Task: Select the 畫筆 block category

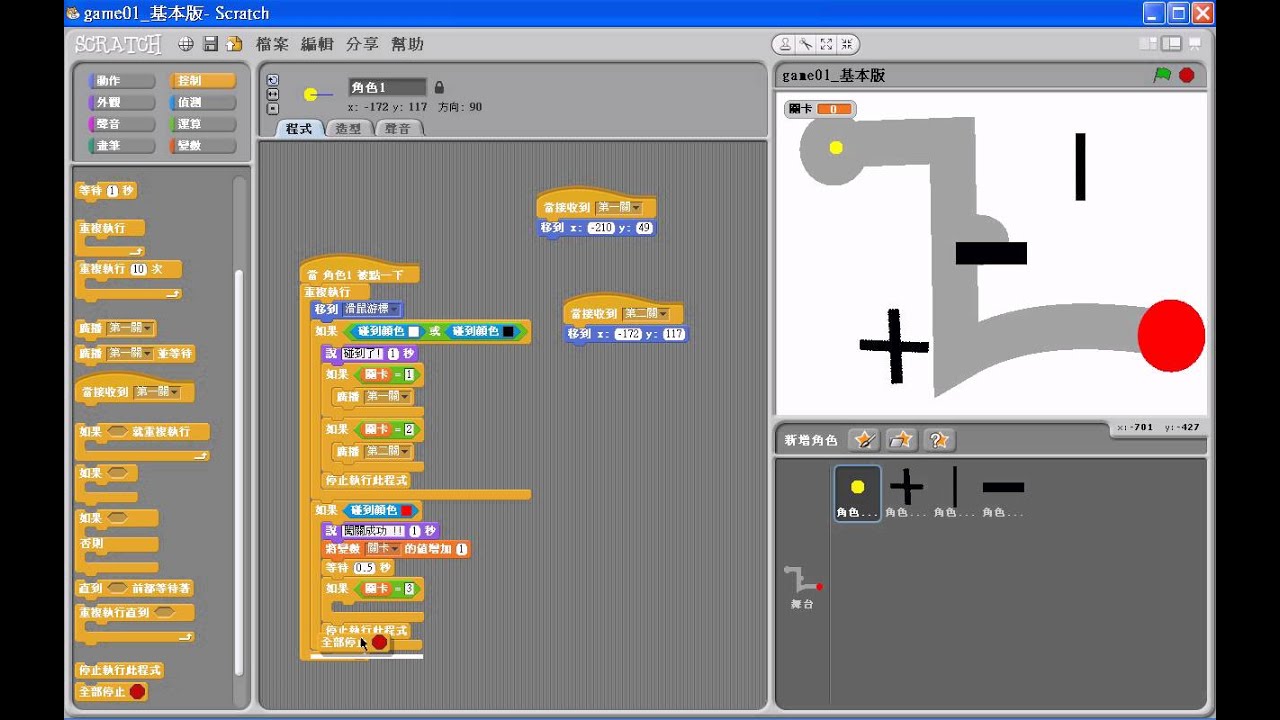Action: tap(122, 146)
